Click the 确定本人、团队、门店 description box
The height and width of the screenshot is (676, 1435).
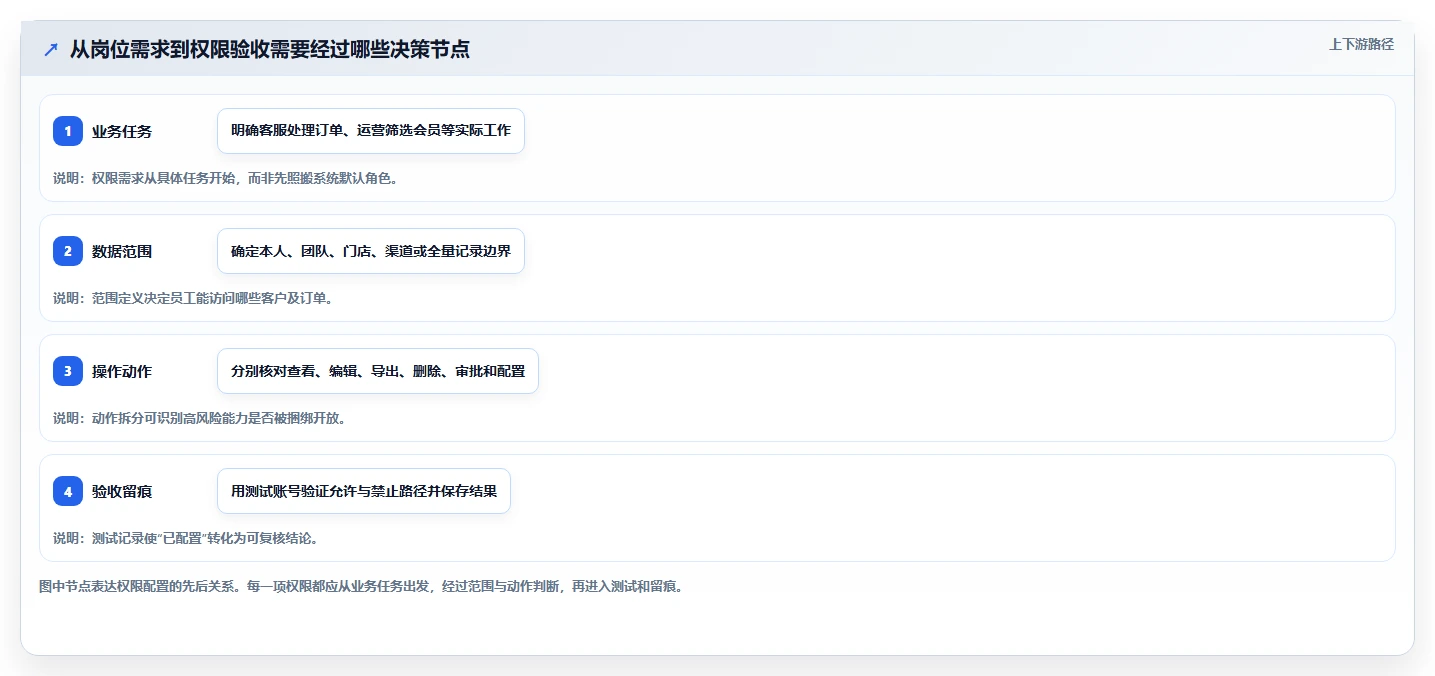[371, 251]
